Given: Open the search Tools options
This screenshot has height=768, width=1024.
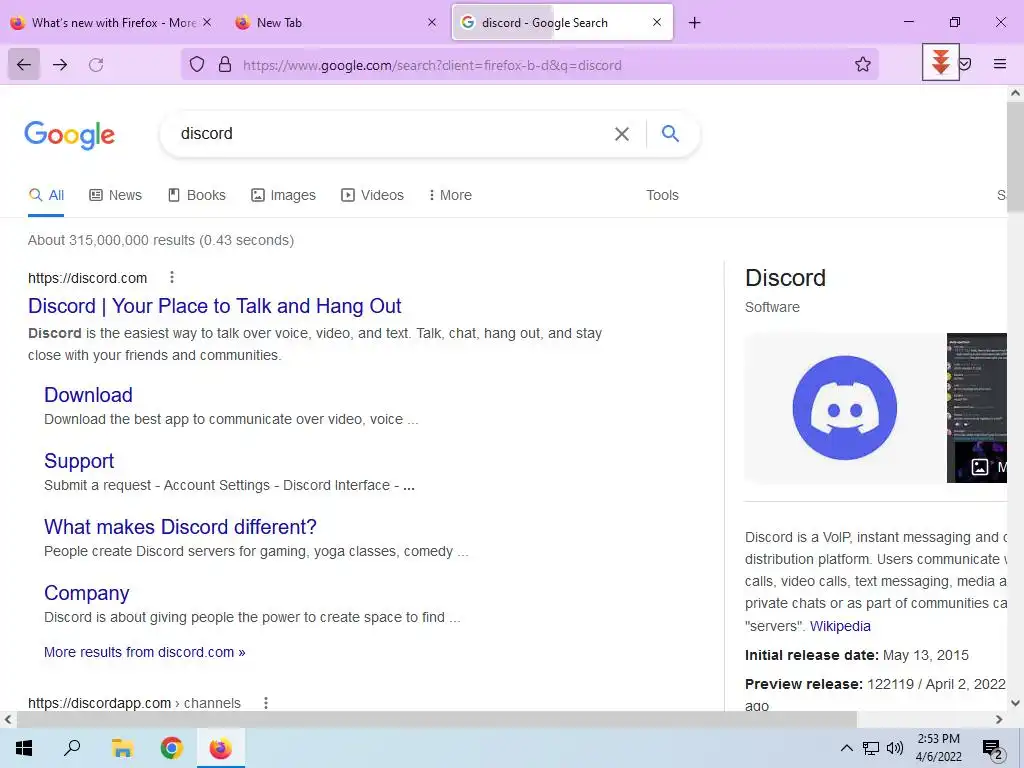Looking at the screenshot, I should 662,195.
